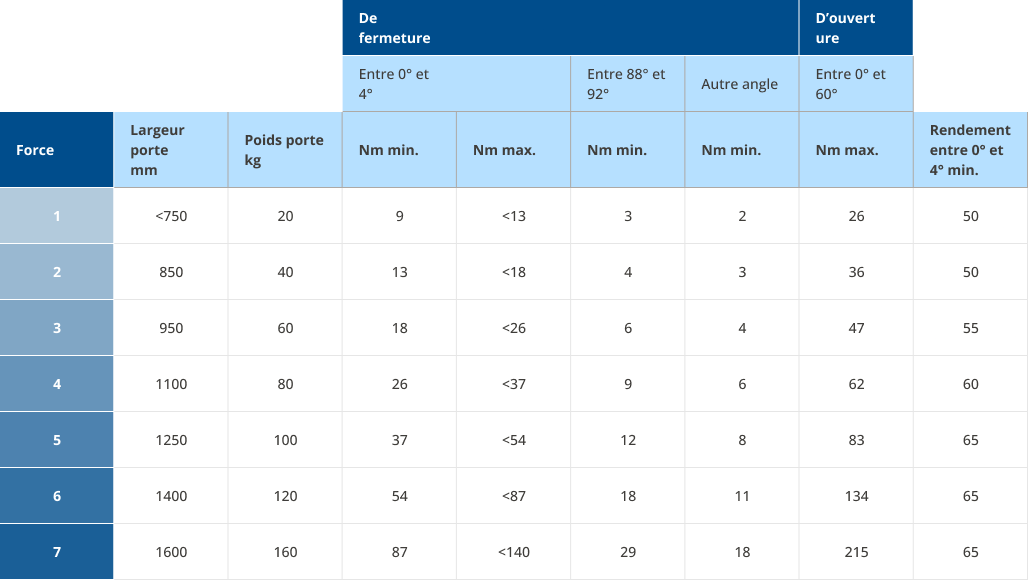Click the 134 Nm max opening cell
1028x580 pixels.
pyautogui.click(x=856, y=496)
